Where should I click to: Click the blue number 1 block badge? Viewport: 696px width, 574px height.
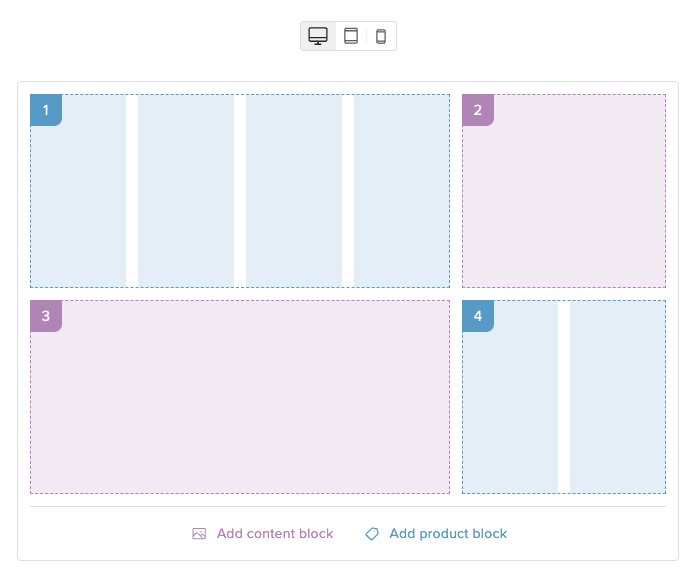coord(46,110)
